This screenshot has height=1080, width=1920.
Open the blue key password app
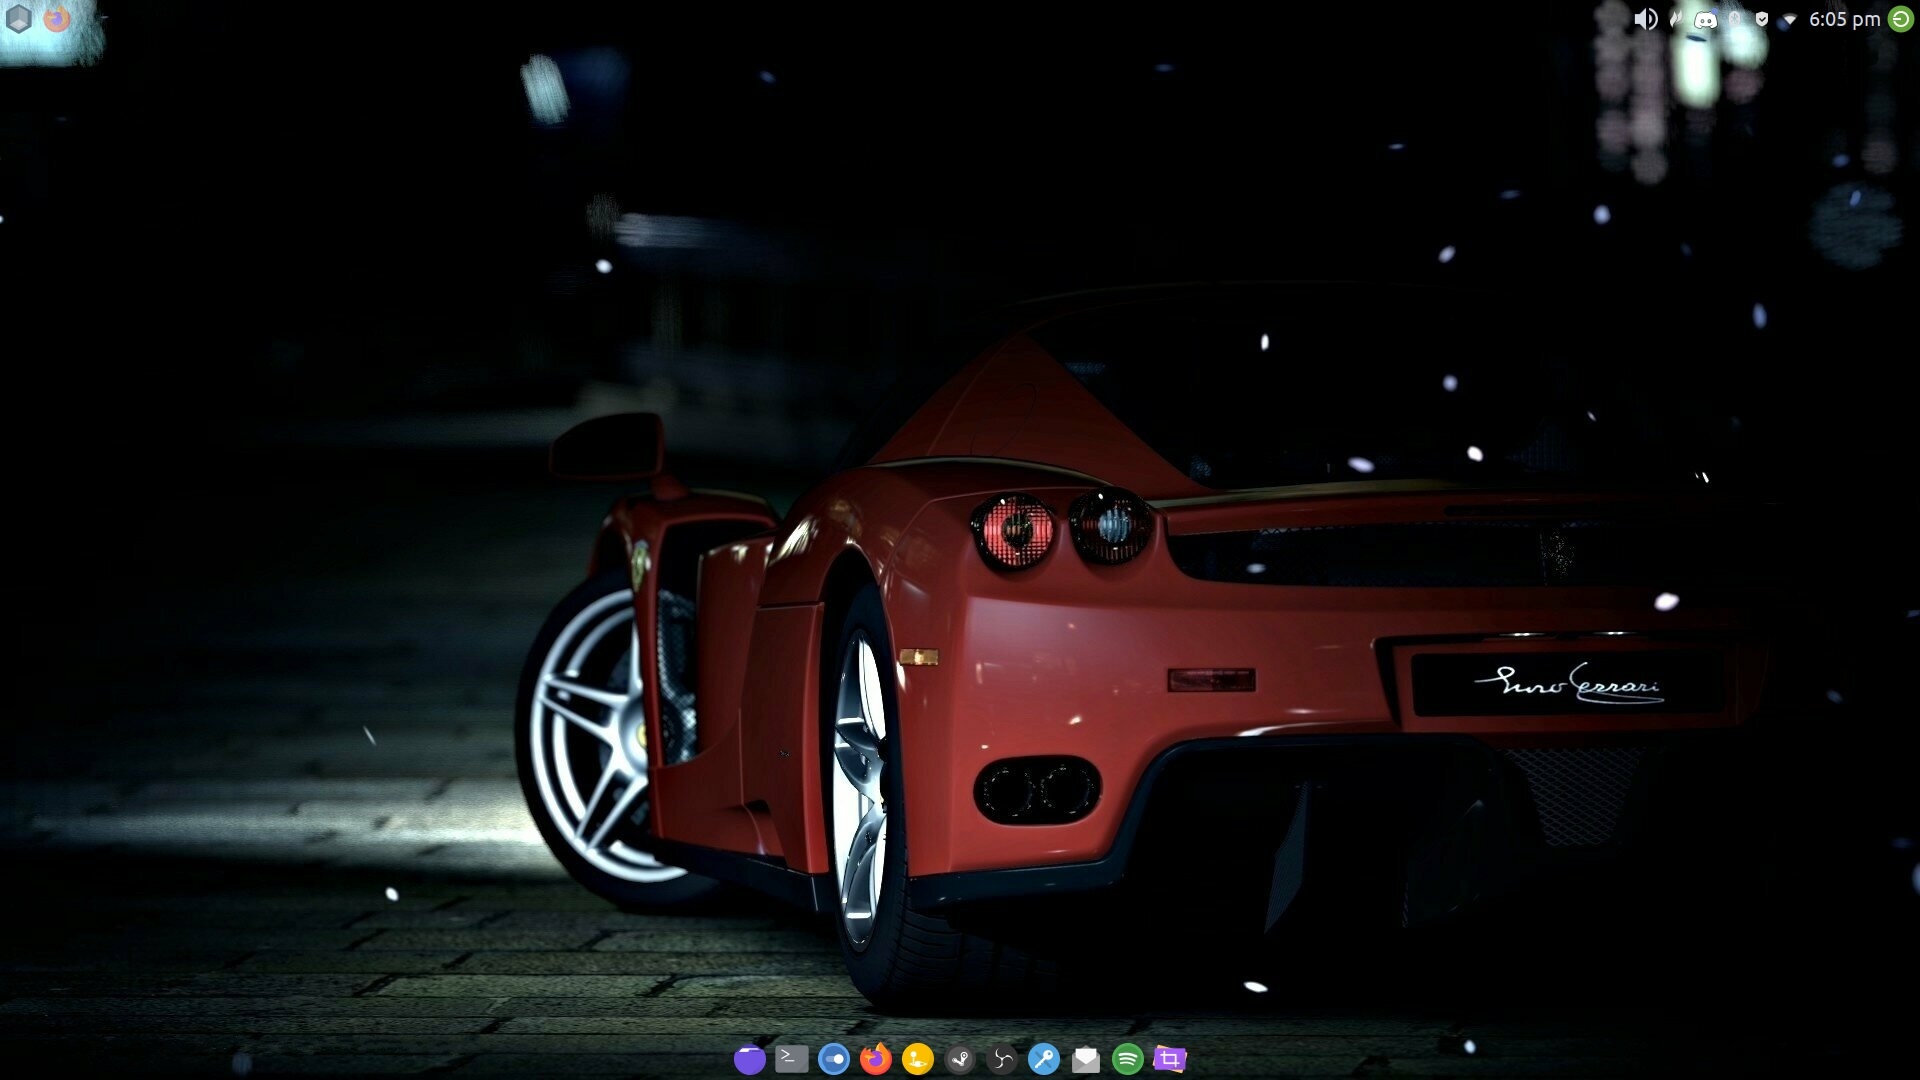click(x=1044, y=1058)
